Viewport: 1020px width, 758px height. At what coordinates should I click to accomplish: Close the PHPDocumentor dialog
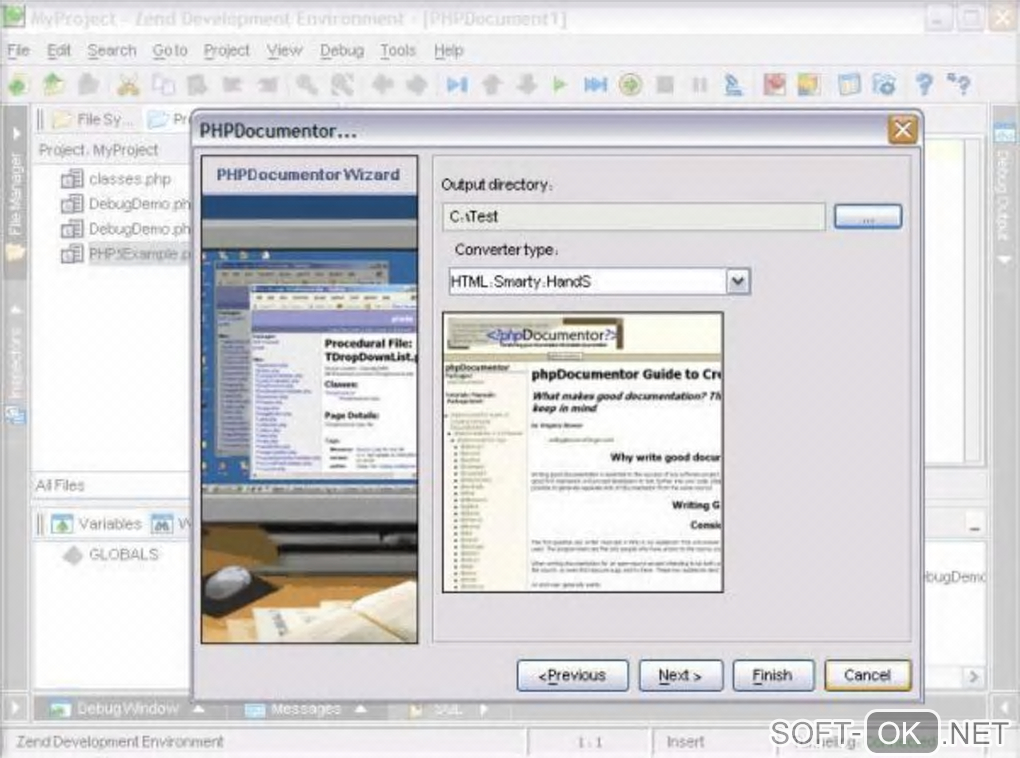[903, 130]
